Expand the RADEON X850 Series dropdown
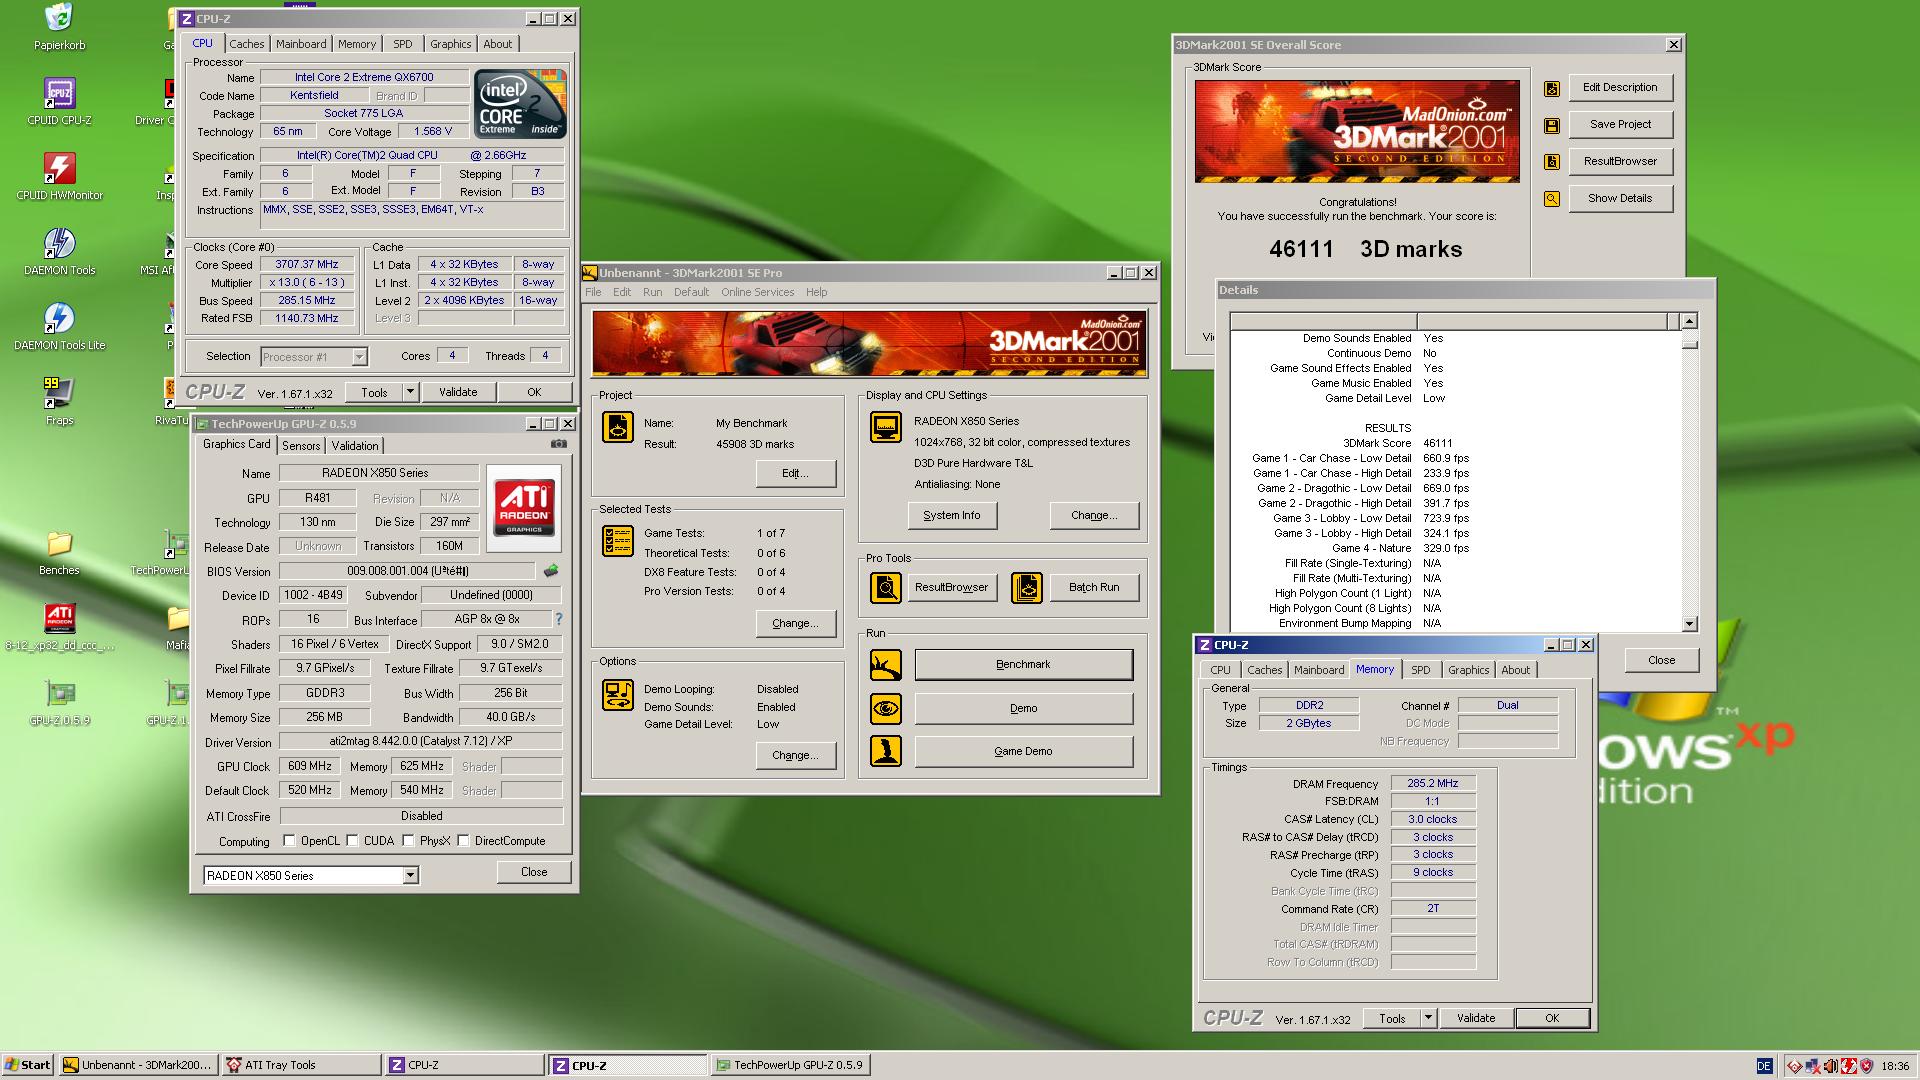 coord(410,876)
